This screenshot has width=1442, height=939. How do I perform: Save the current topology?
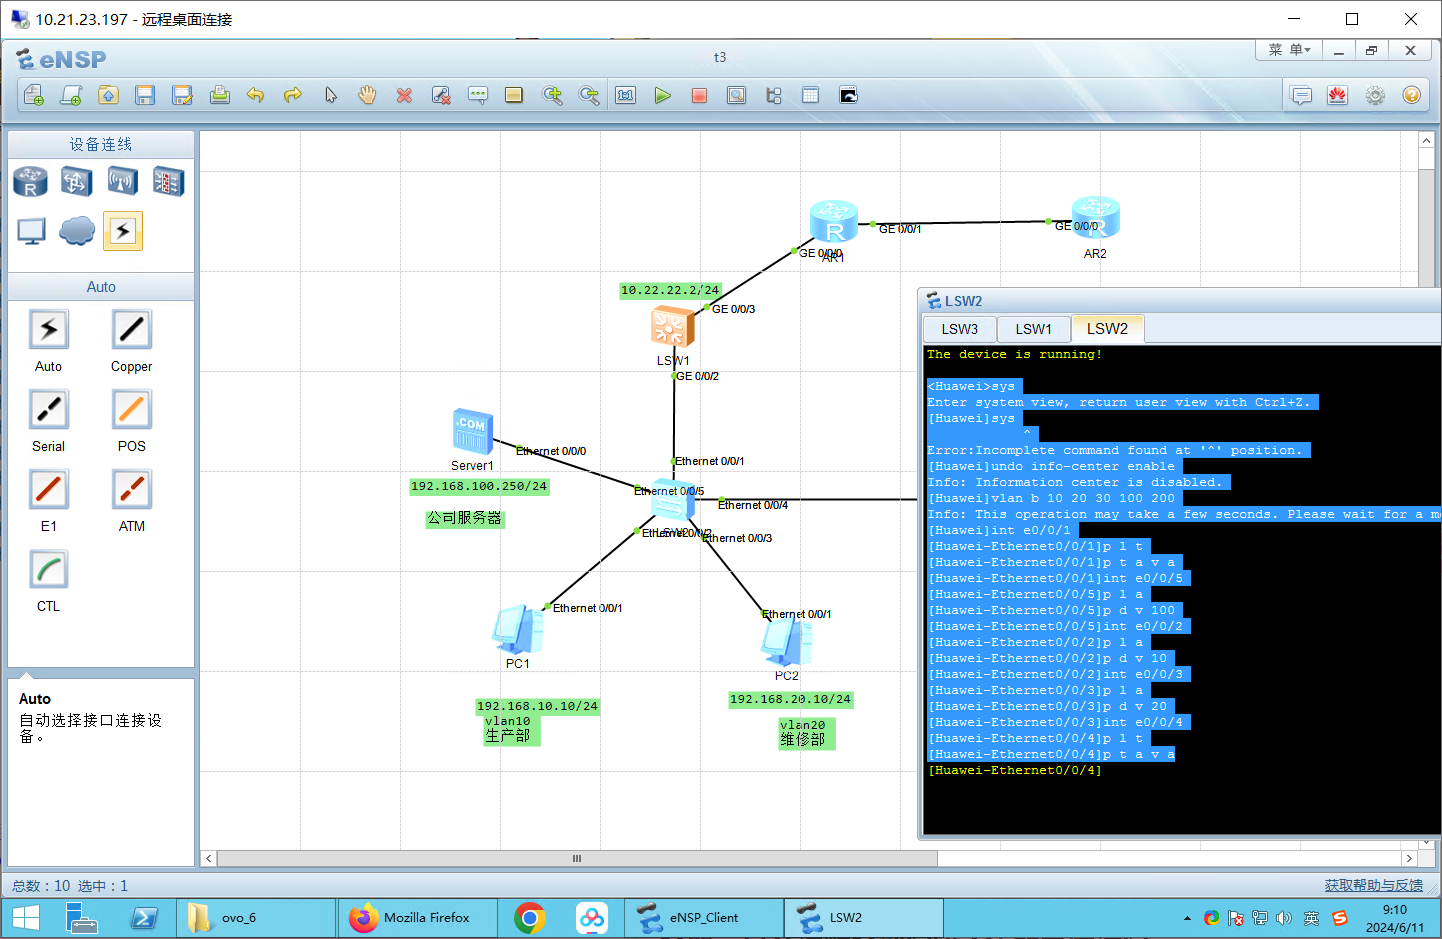pyautogui.click(x=145, y=95)
